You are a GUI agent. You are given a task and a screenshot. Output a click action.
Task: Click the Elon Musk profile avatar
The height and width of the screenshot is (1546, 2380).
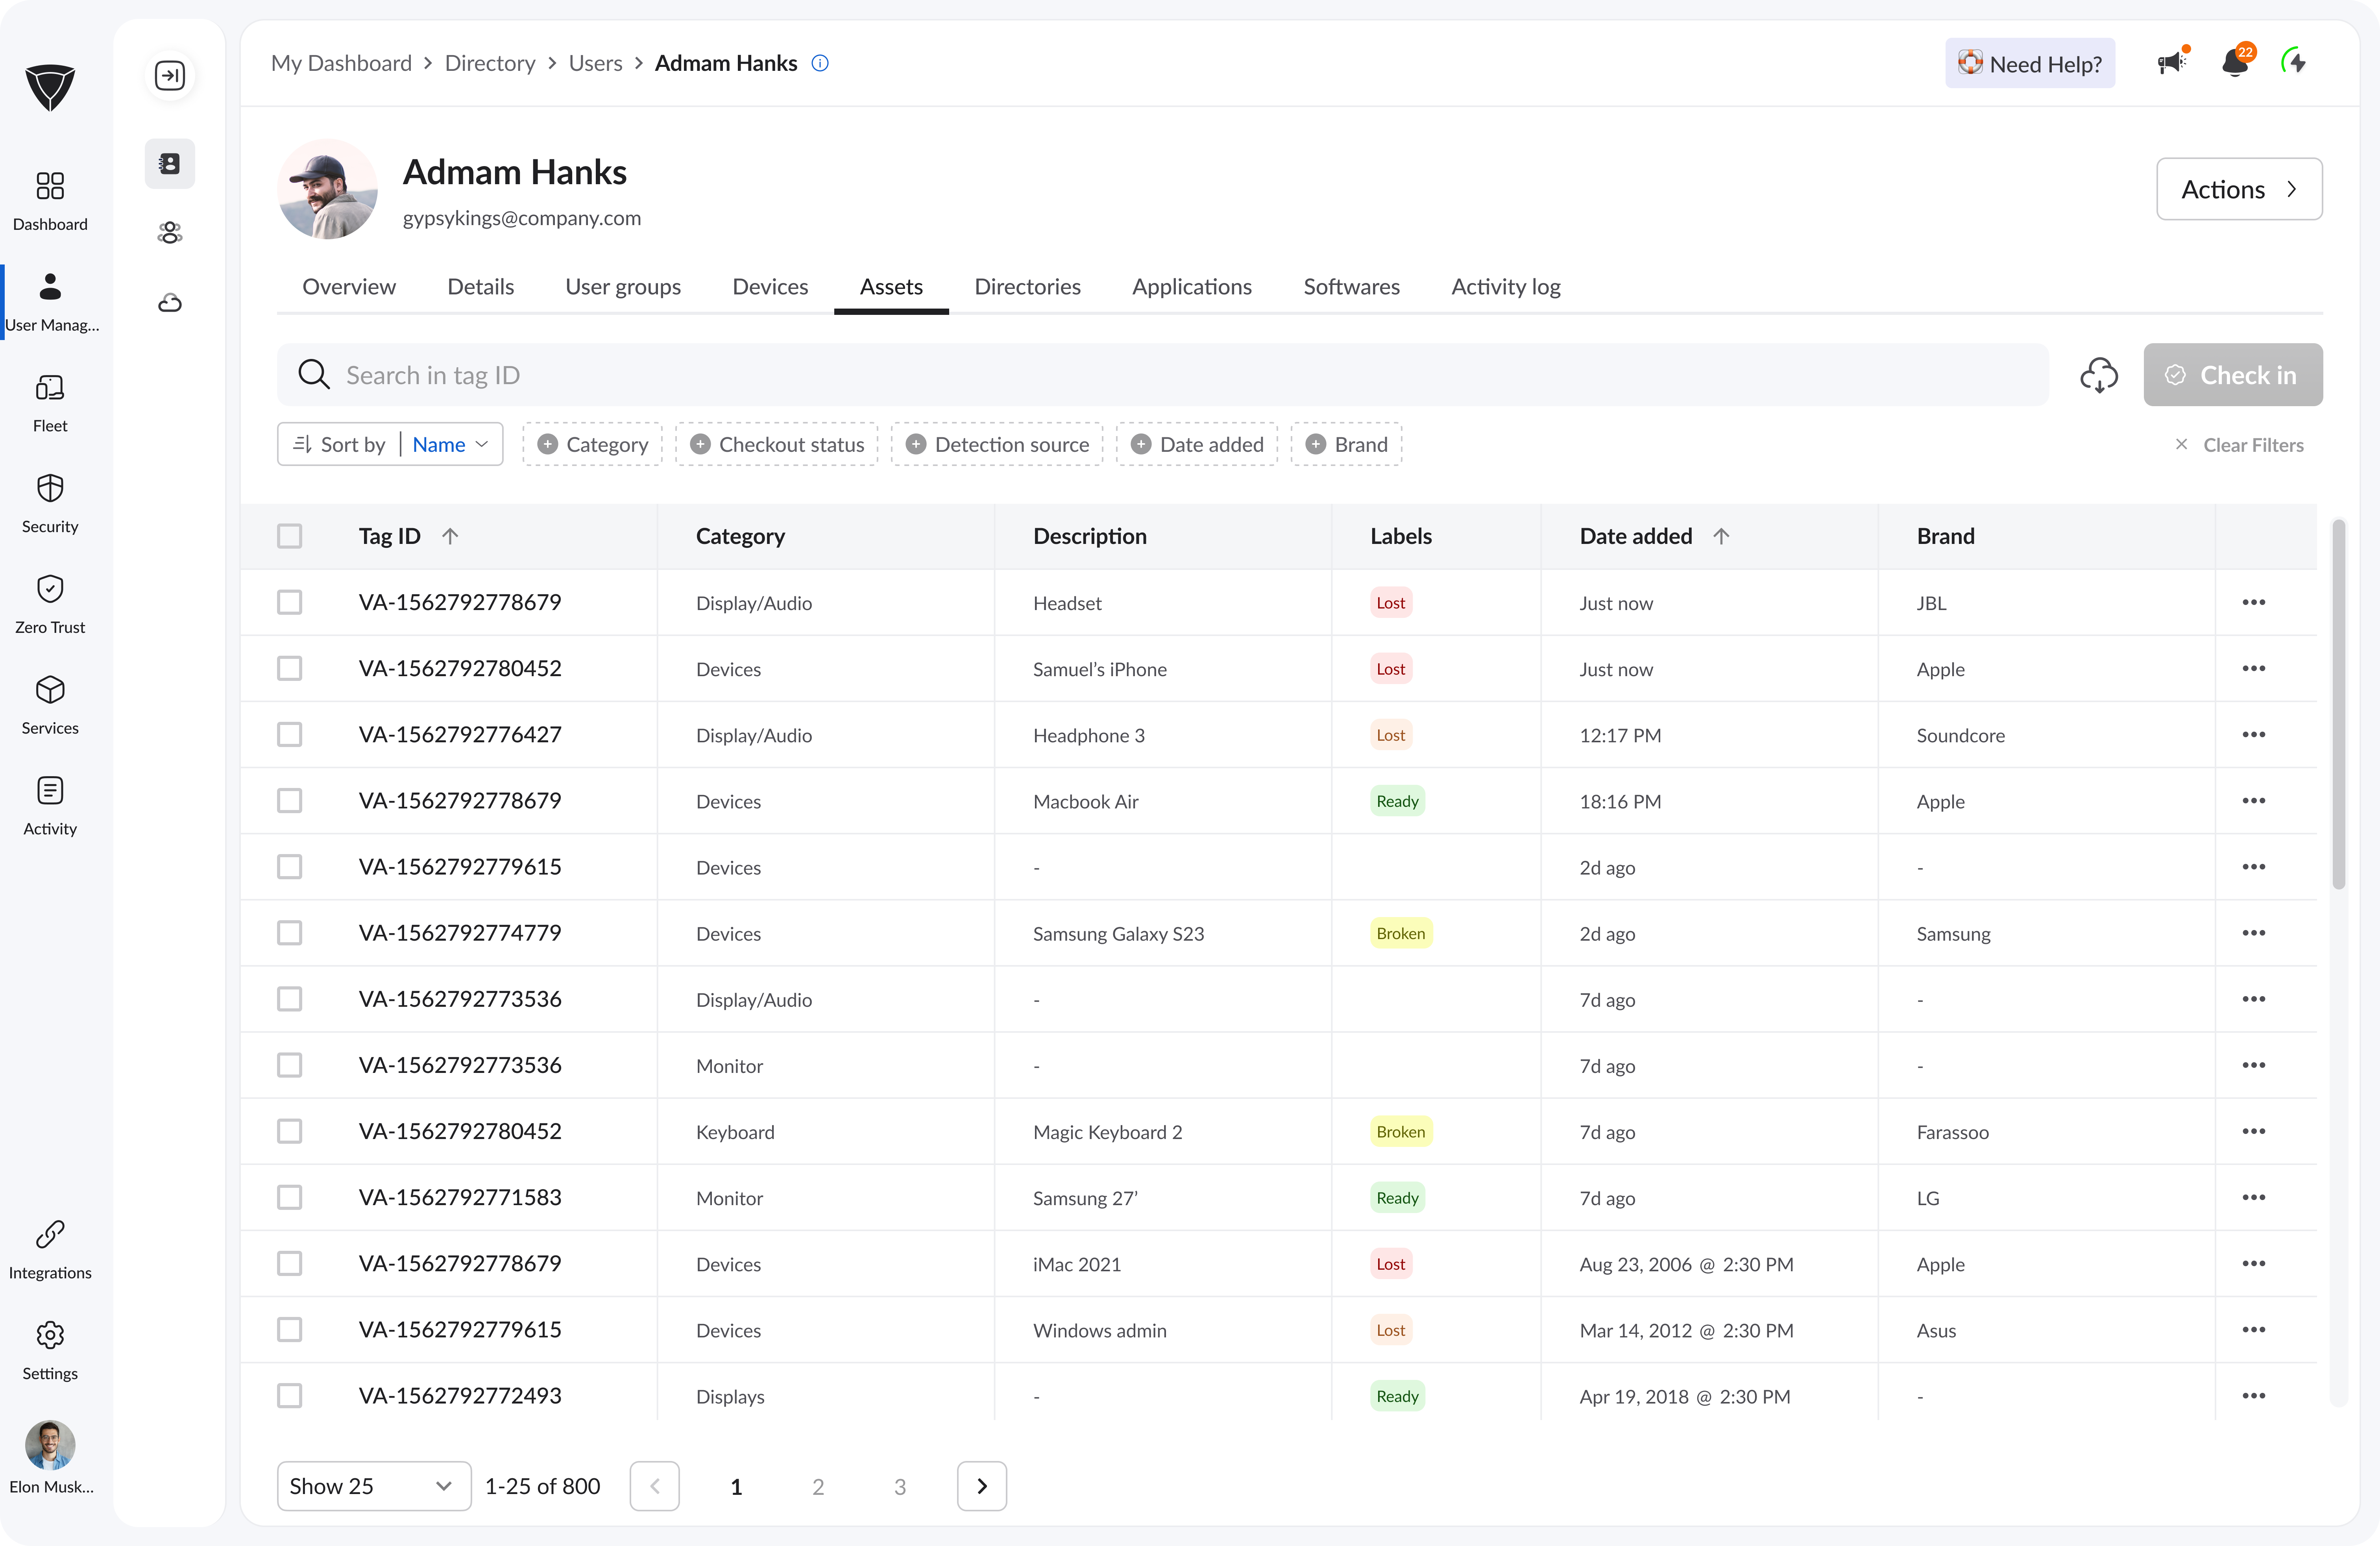[50, 1445]
